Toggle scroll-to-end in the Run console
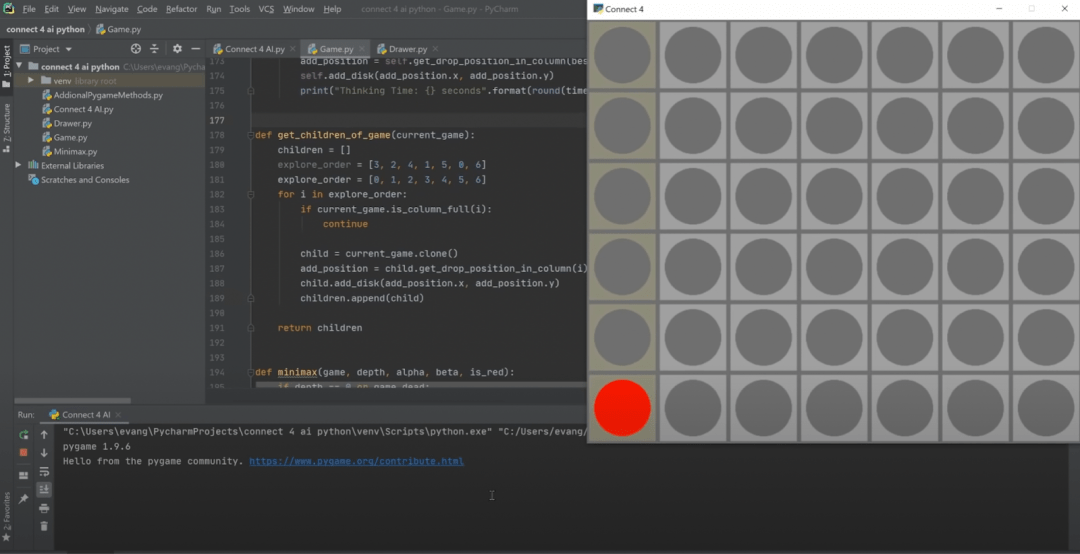Viewport: 1080px width, 554px height. [44, 489]
